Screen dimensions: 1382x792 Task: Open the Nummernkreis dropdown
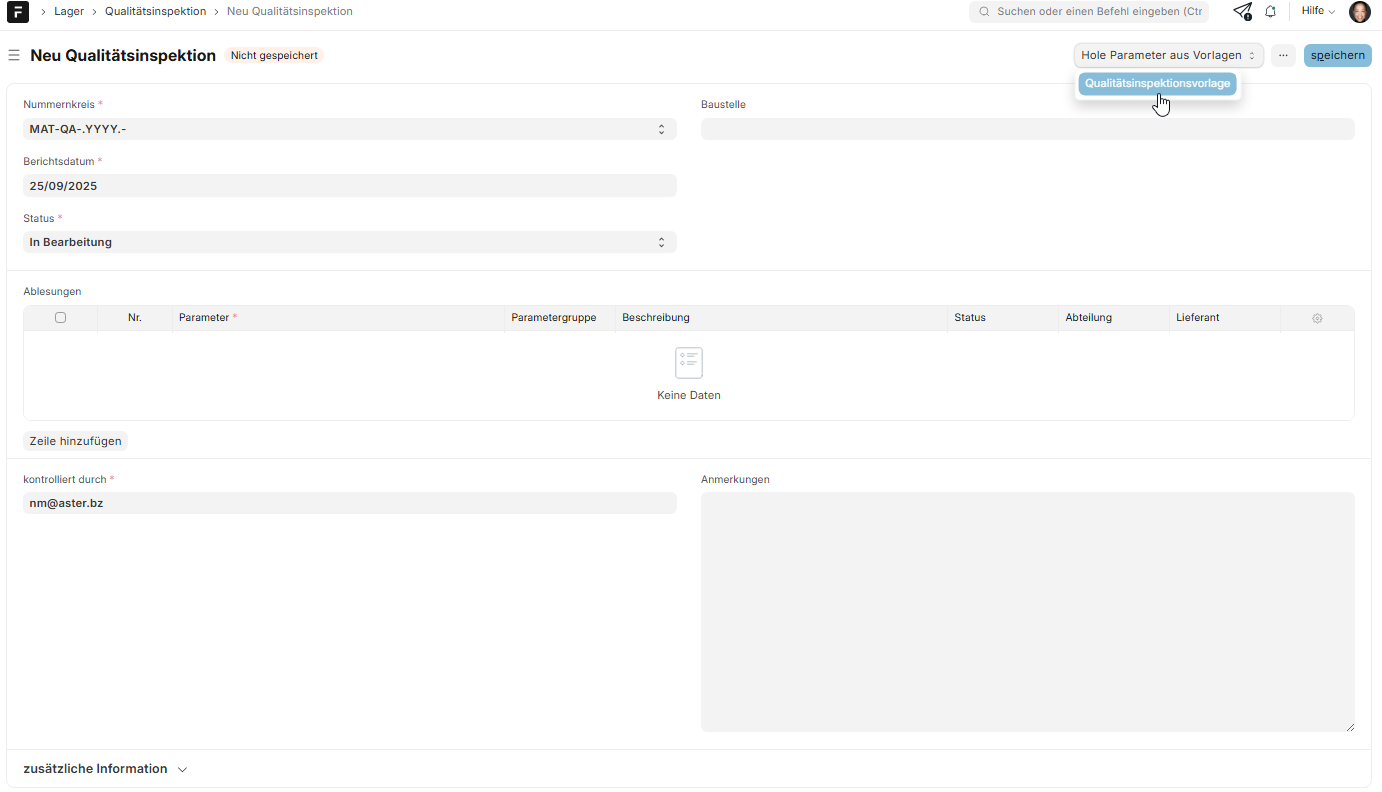tap(349, 129)
